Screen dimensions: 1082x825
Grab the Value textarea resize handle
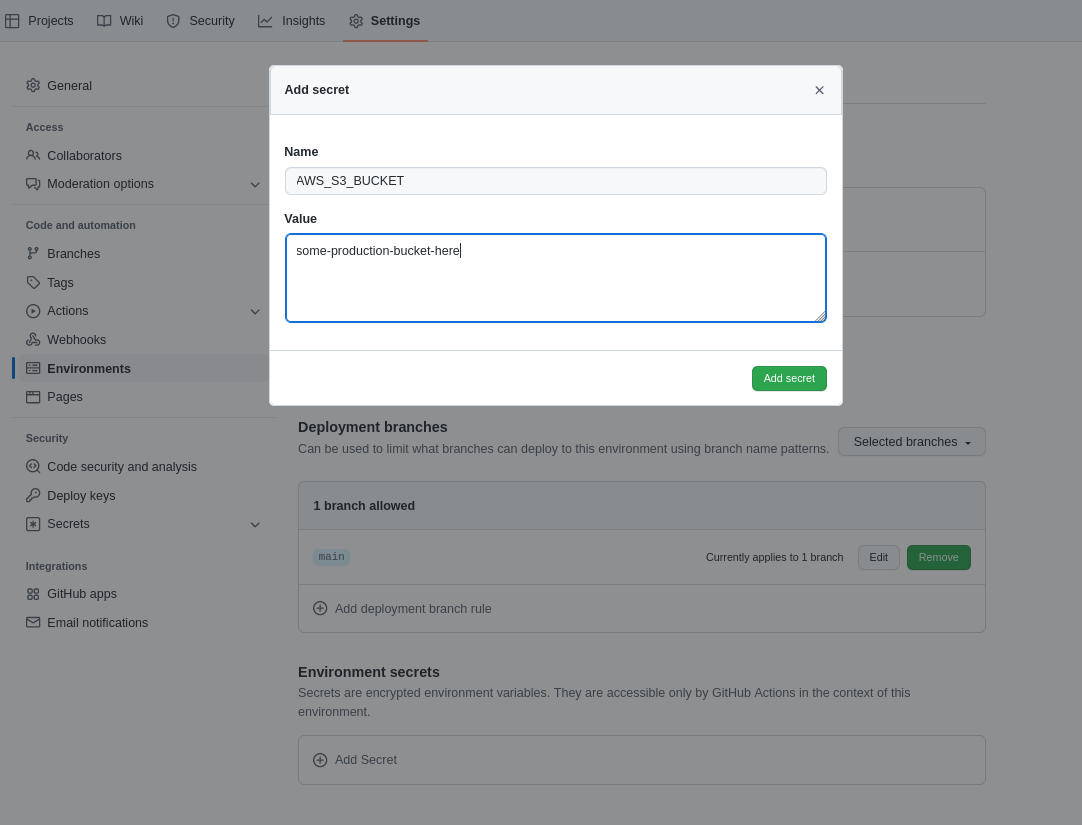pos(820,317)
